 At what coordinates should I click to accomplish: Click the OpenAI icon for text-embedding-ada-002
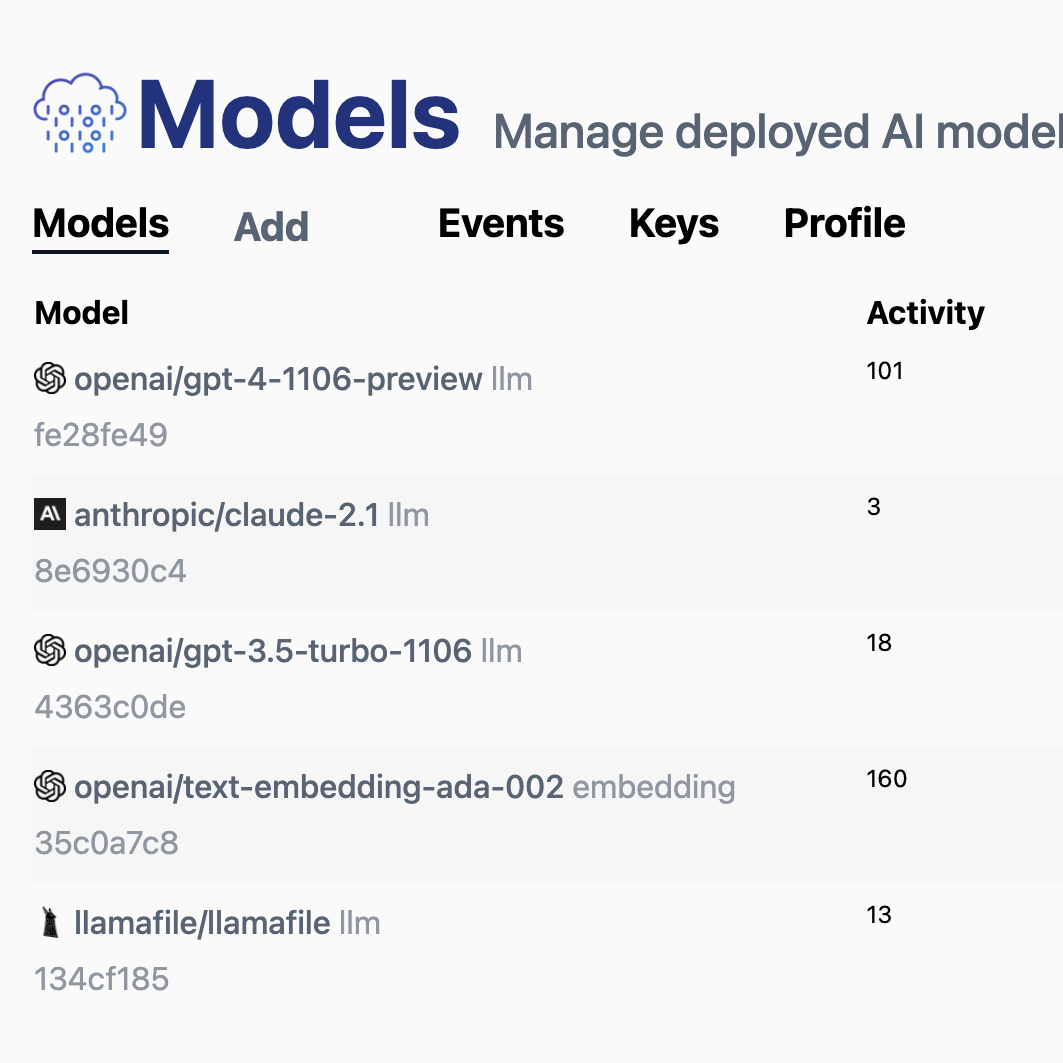(50, 787)
